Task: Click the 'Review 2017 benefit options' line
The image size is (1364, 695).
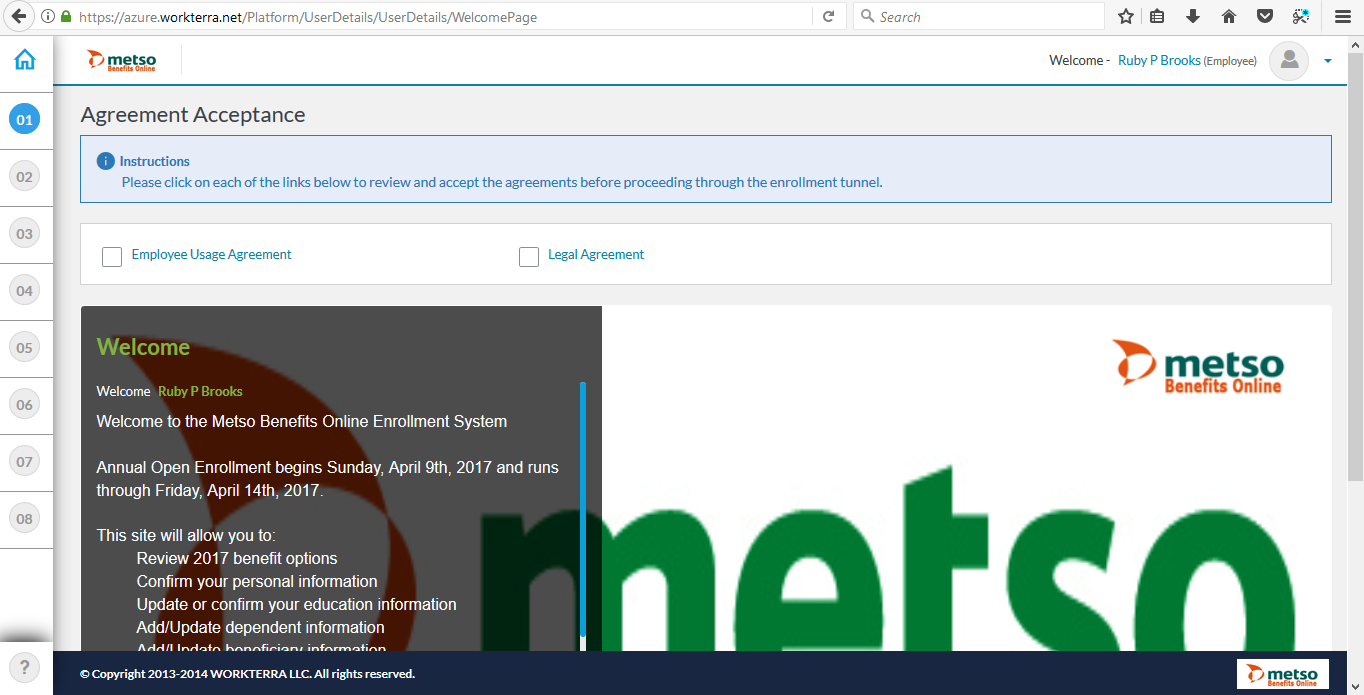Action: click(x=237, y=558)
